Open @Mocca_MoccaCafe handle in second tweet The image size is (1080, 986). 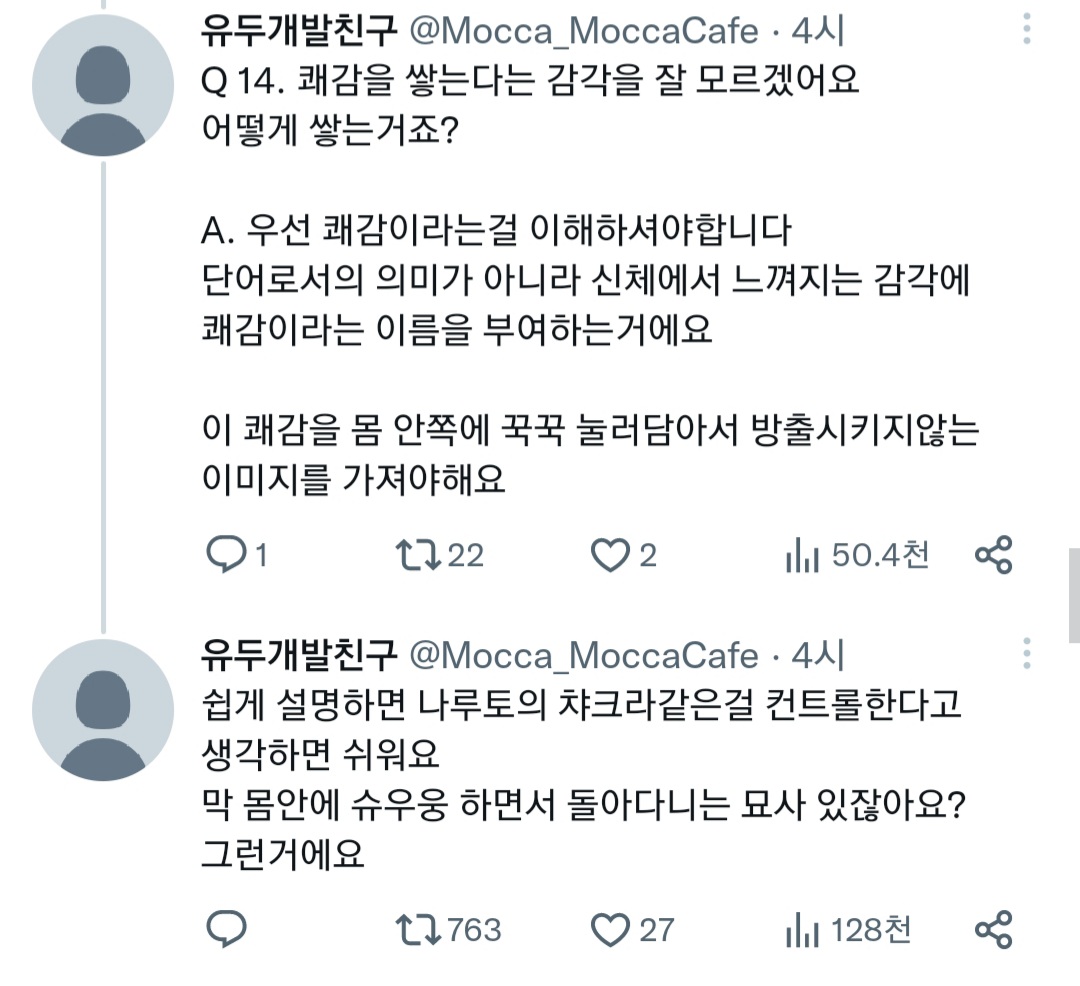(x=585, y=655)
